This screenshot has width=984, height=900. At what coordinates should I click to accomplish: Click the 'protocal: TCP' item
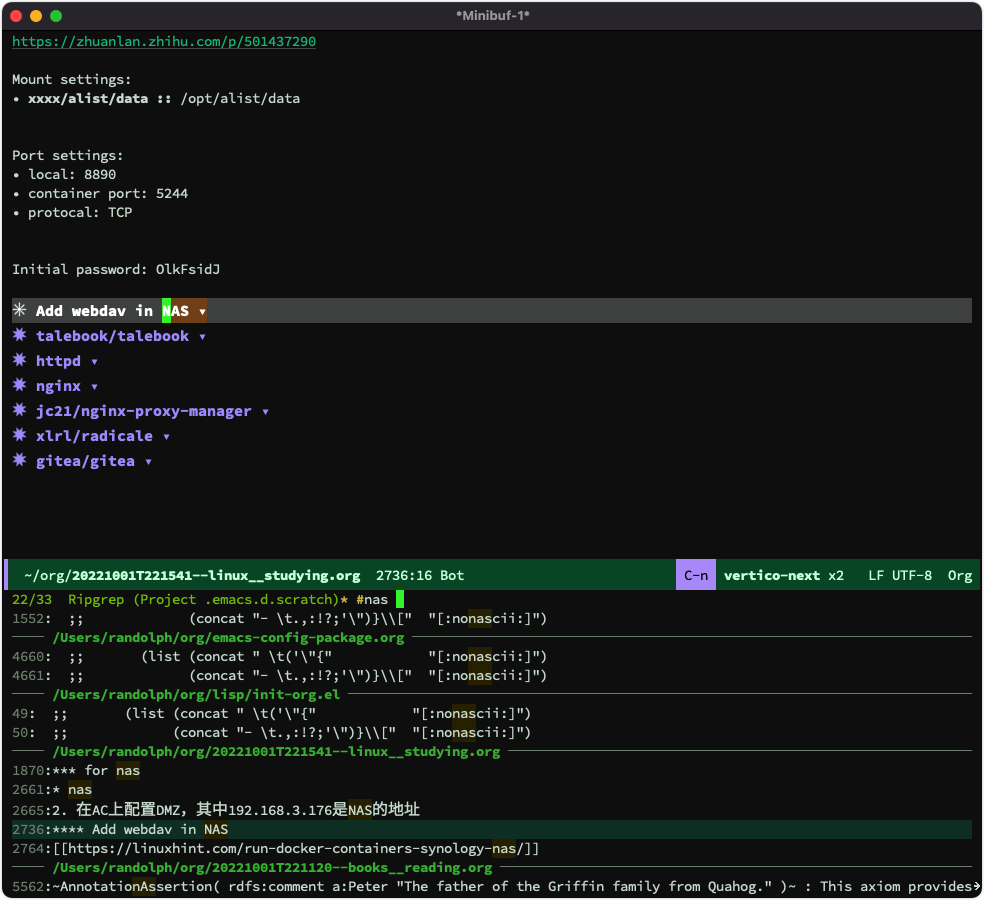tap(72, 213)
